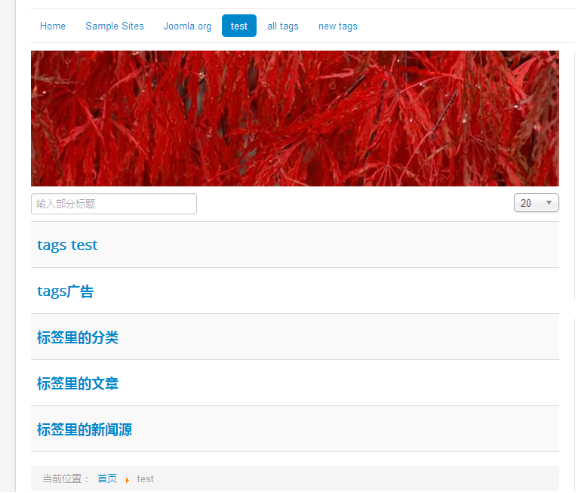
Task: Click the tags test list row background
Action: [295, 245]
